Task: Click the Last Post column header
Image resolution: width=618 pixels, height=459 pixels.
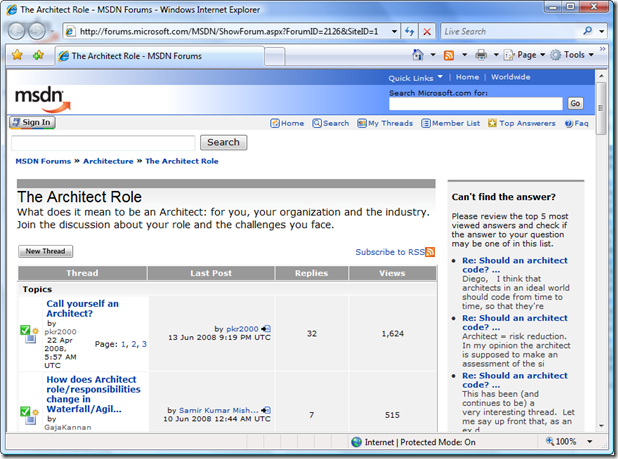Action: tap(211, 273)
